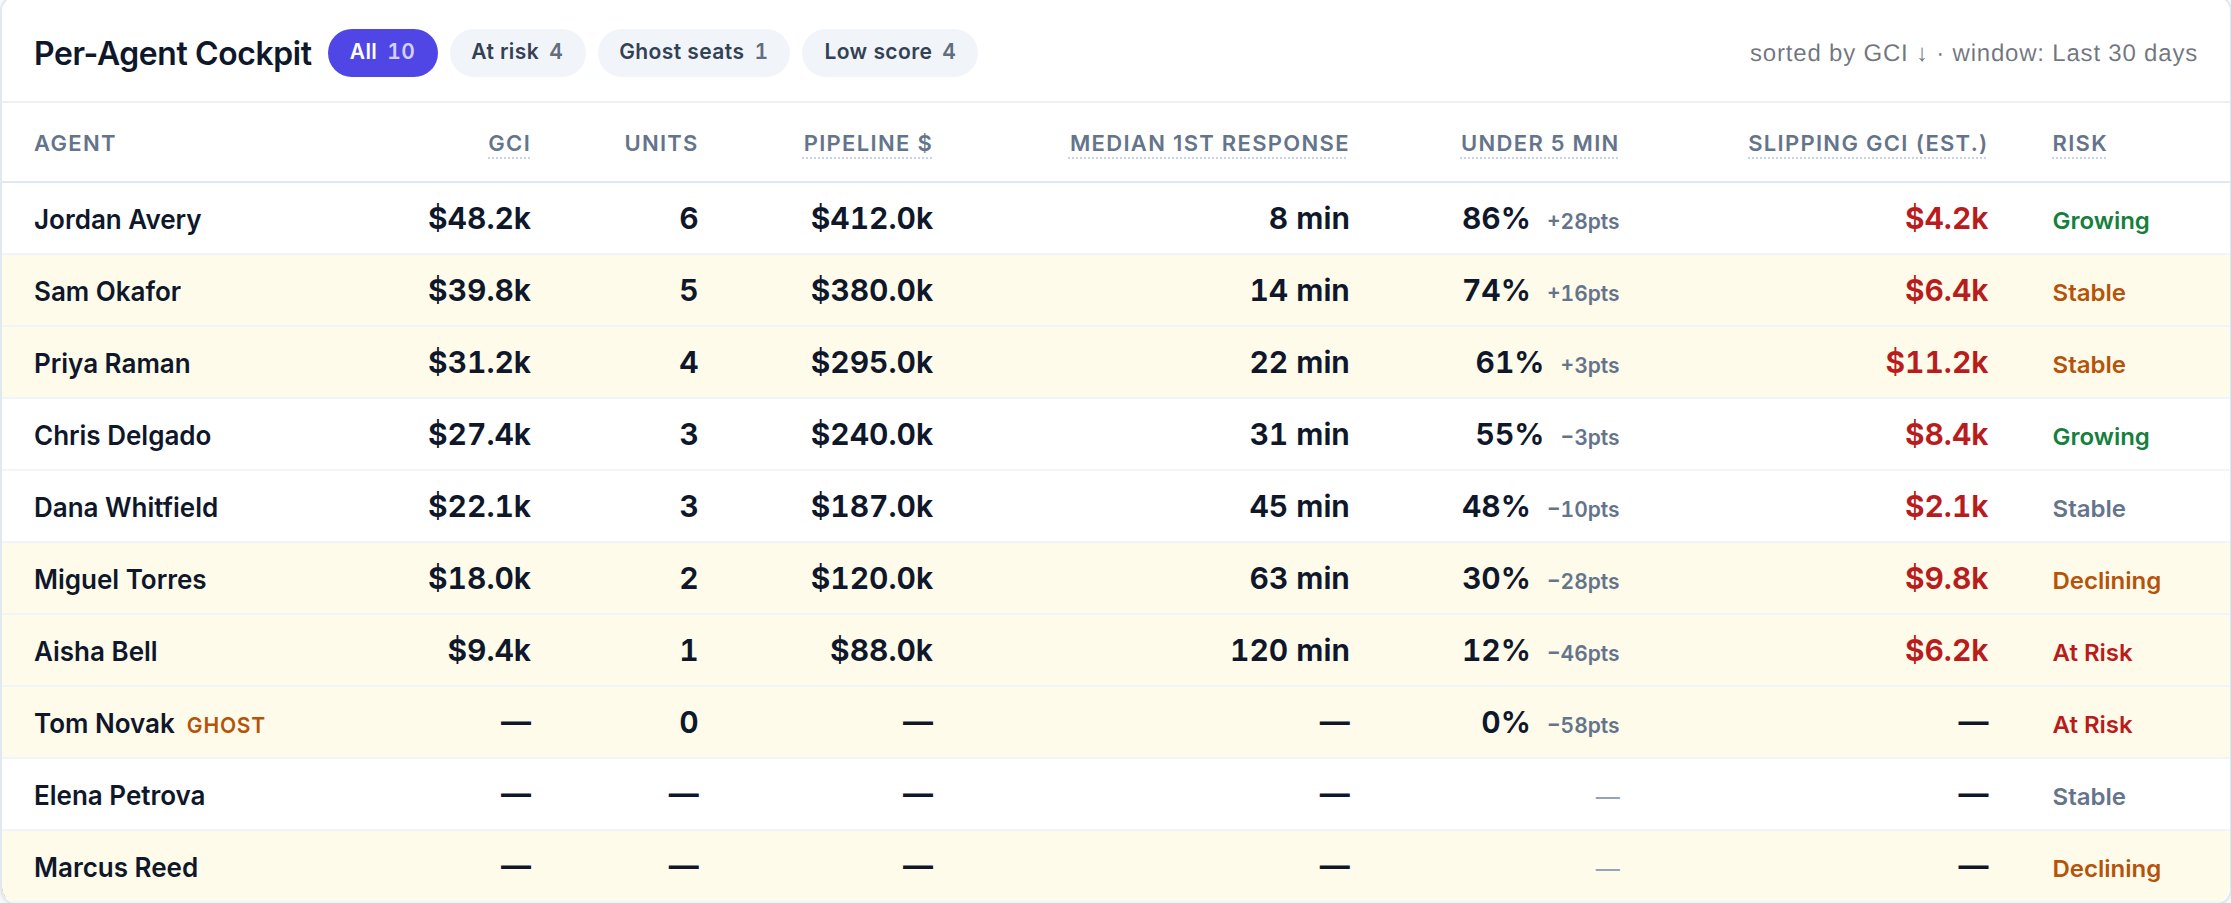The height and width of the screenshot is (903, 2231).
Task: Click the +16pts change indicator
Action: click(x=1583, y=293)
